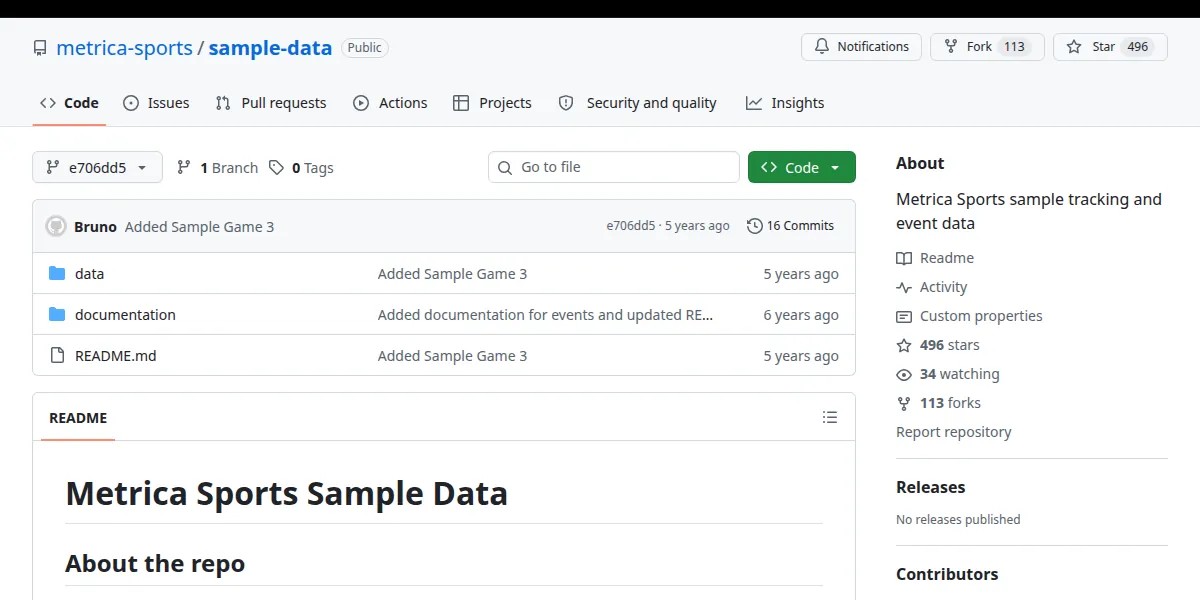Expand the e706dd5 branch selector dropdown

(x=97, y=167)
